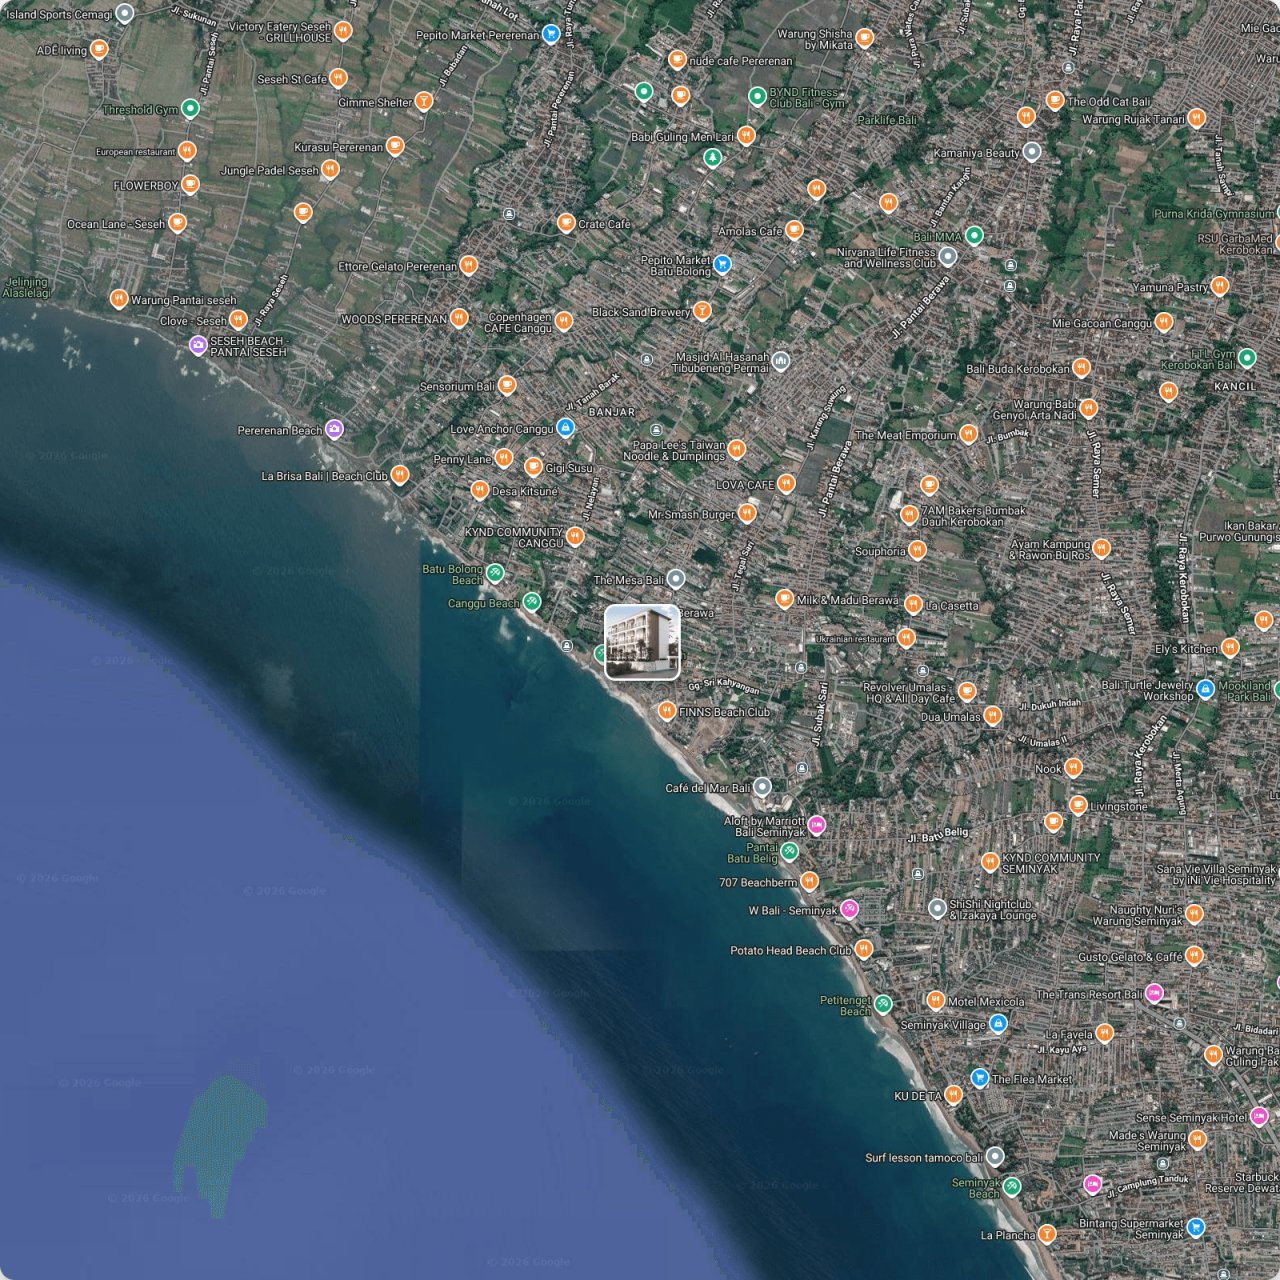Click the Pererenan Beach camera pin
The width and height of the screenshot is (1280, 1280).
(x=334, y=430)
